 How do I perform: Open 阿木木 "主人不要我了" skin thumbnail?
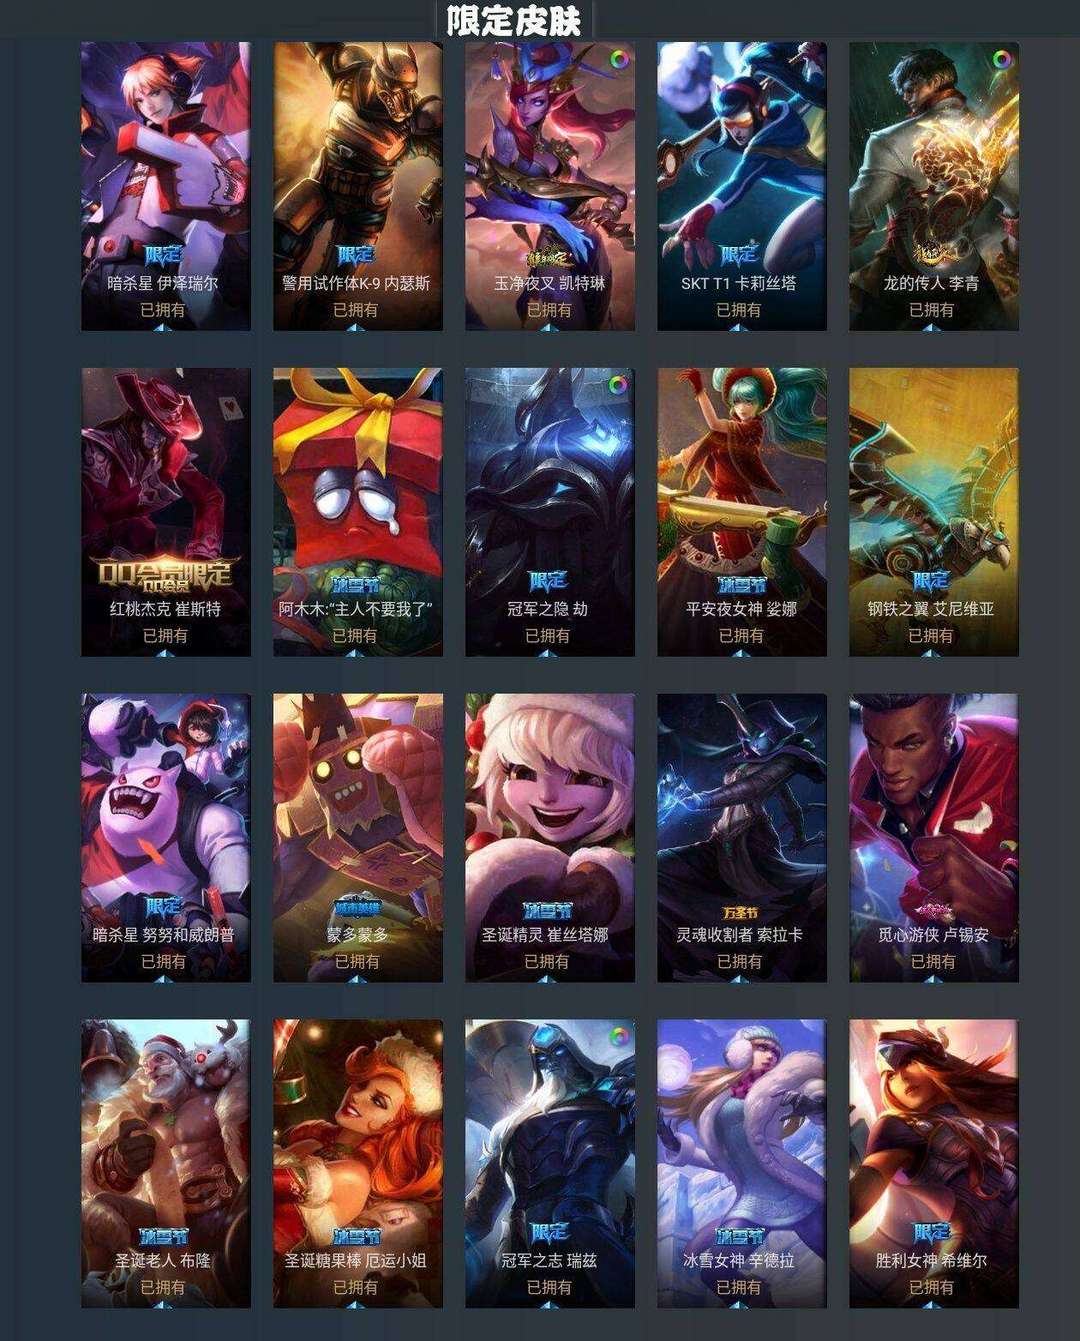[x=357, y=512]
